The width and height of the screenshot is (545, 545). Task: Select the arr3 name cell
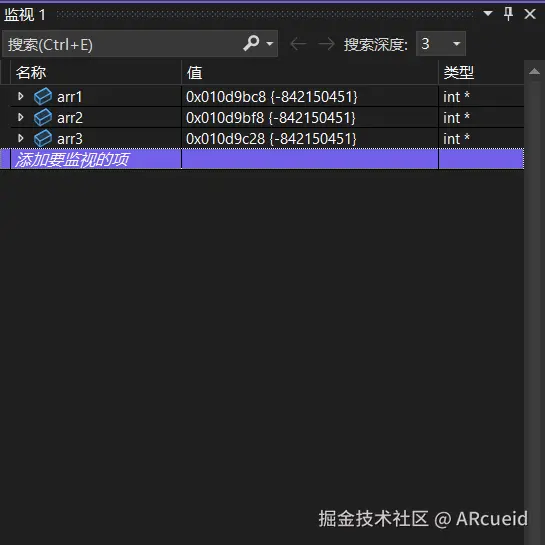(x=96, y=138)
